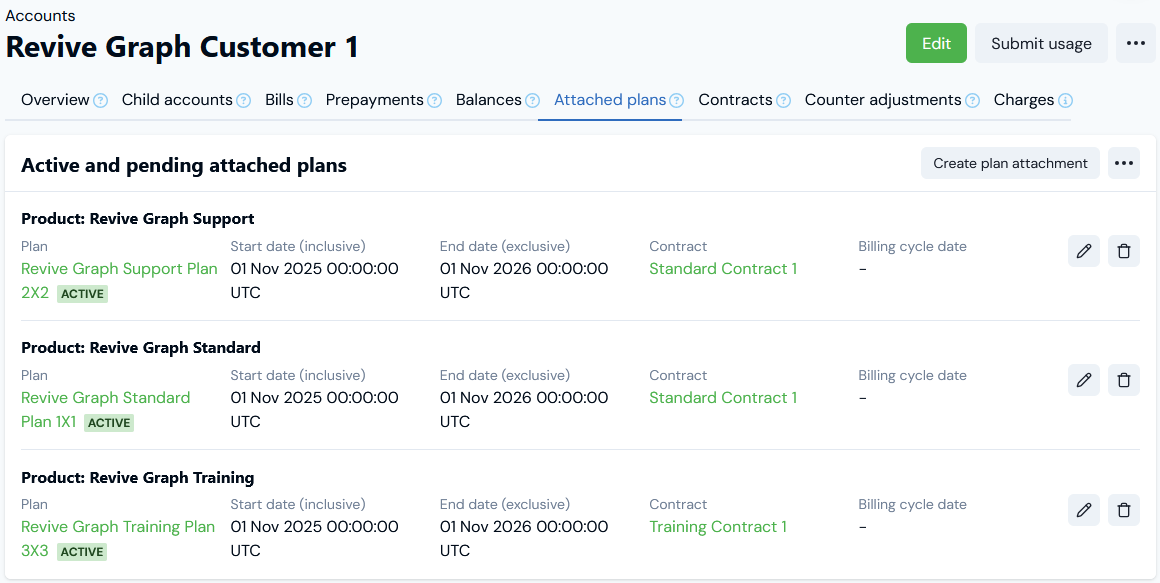1160x583 pixels.
Task: Delete the Revive Graph Training plan attachment
Action: pos(1124,509)
